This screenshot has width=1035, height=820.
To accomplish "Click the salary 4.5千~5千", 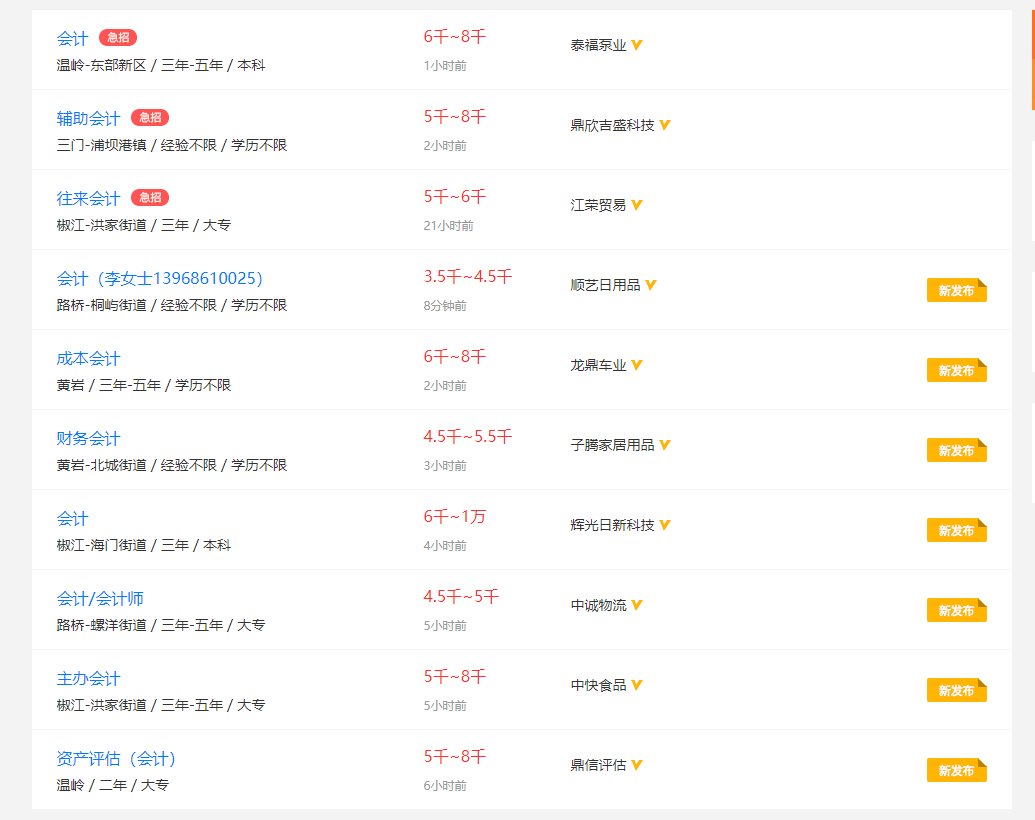I will (461, 596).
